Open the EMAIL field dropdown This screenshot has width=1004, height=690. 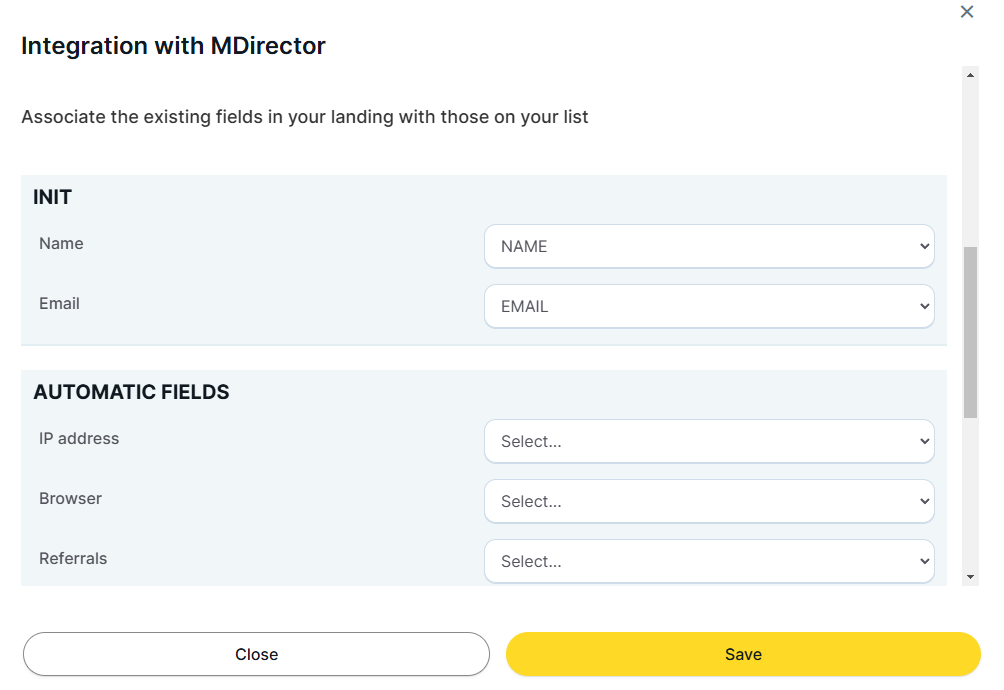(x=709, y=306)
